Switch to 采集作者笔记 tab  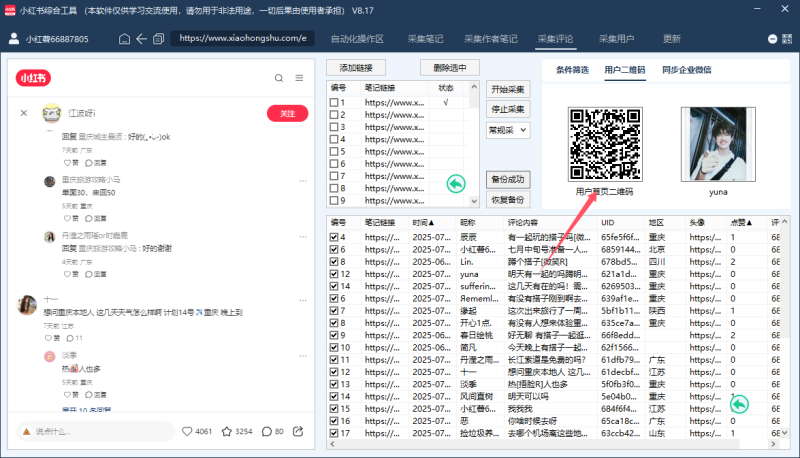point(490,39)
